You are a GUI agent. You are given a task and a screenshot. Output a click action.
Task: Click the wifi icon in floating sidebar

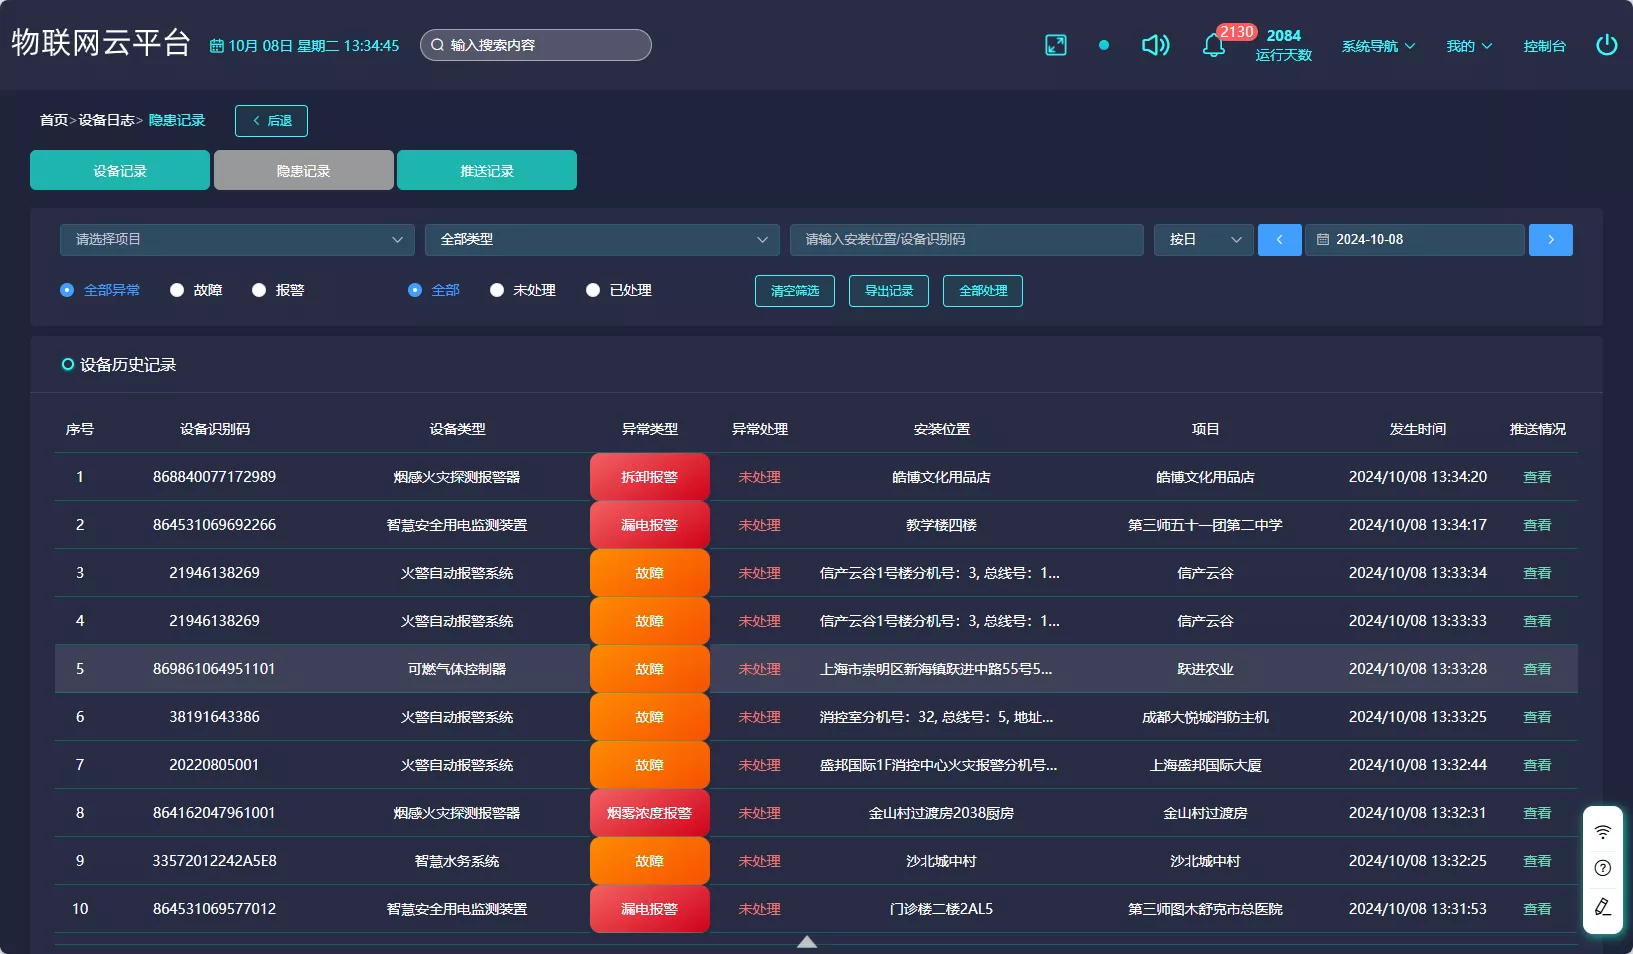point(1603,832)
